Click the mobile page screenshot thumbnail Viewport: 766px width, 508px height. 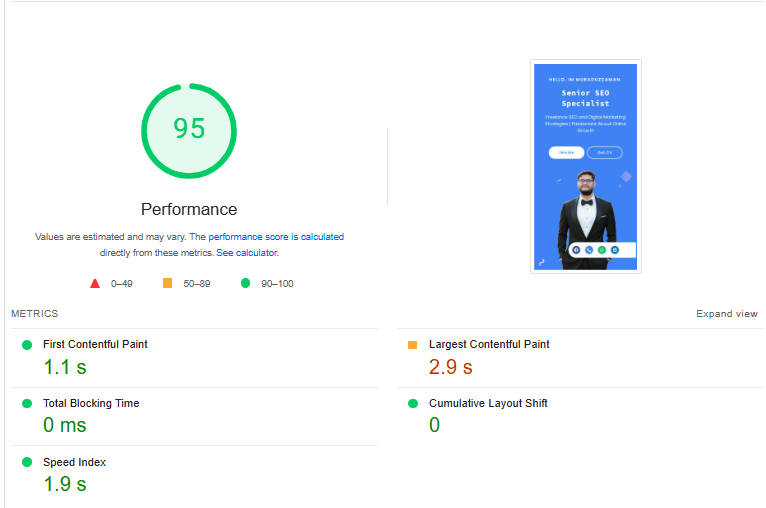586,166
